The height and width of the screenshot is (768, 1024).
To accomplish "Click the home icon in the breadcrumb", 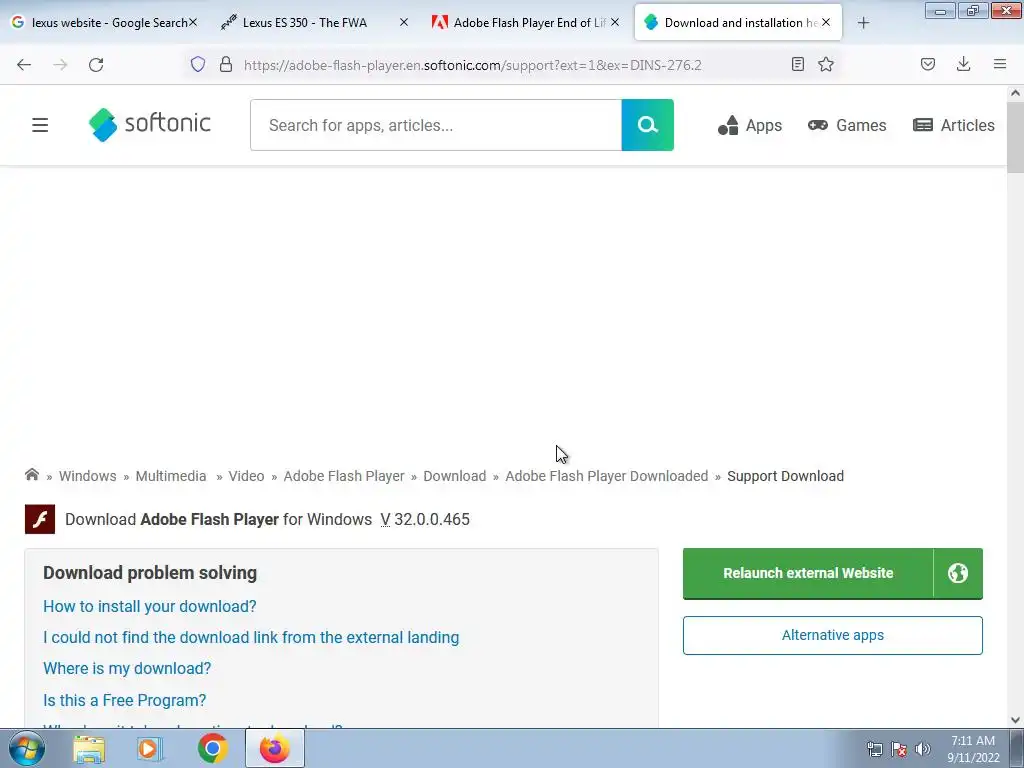I will [x=31, y=475].
